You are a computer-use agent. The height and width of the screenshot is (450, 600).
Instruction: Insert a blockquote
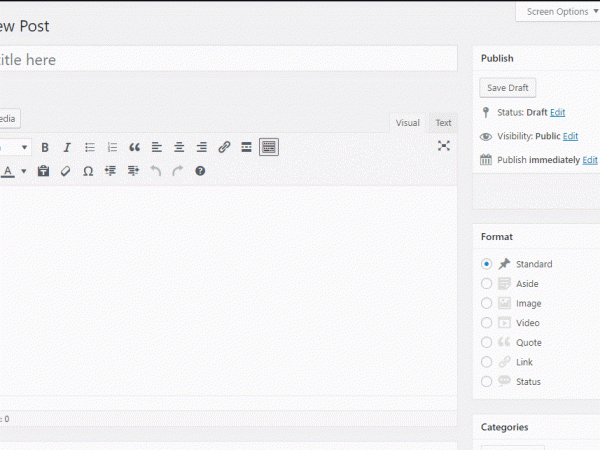tap(135, 147)
